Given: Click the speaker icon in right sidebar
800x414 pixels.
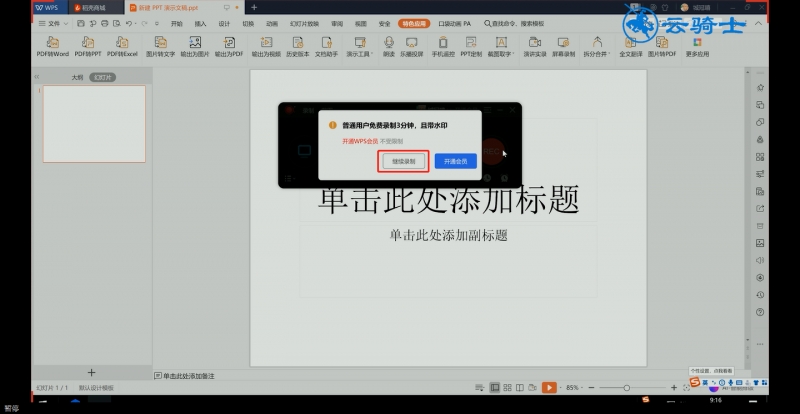Looking at the screenshot, I should [760, 260].
